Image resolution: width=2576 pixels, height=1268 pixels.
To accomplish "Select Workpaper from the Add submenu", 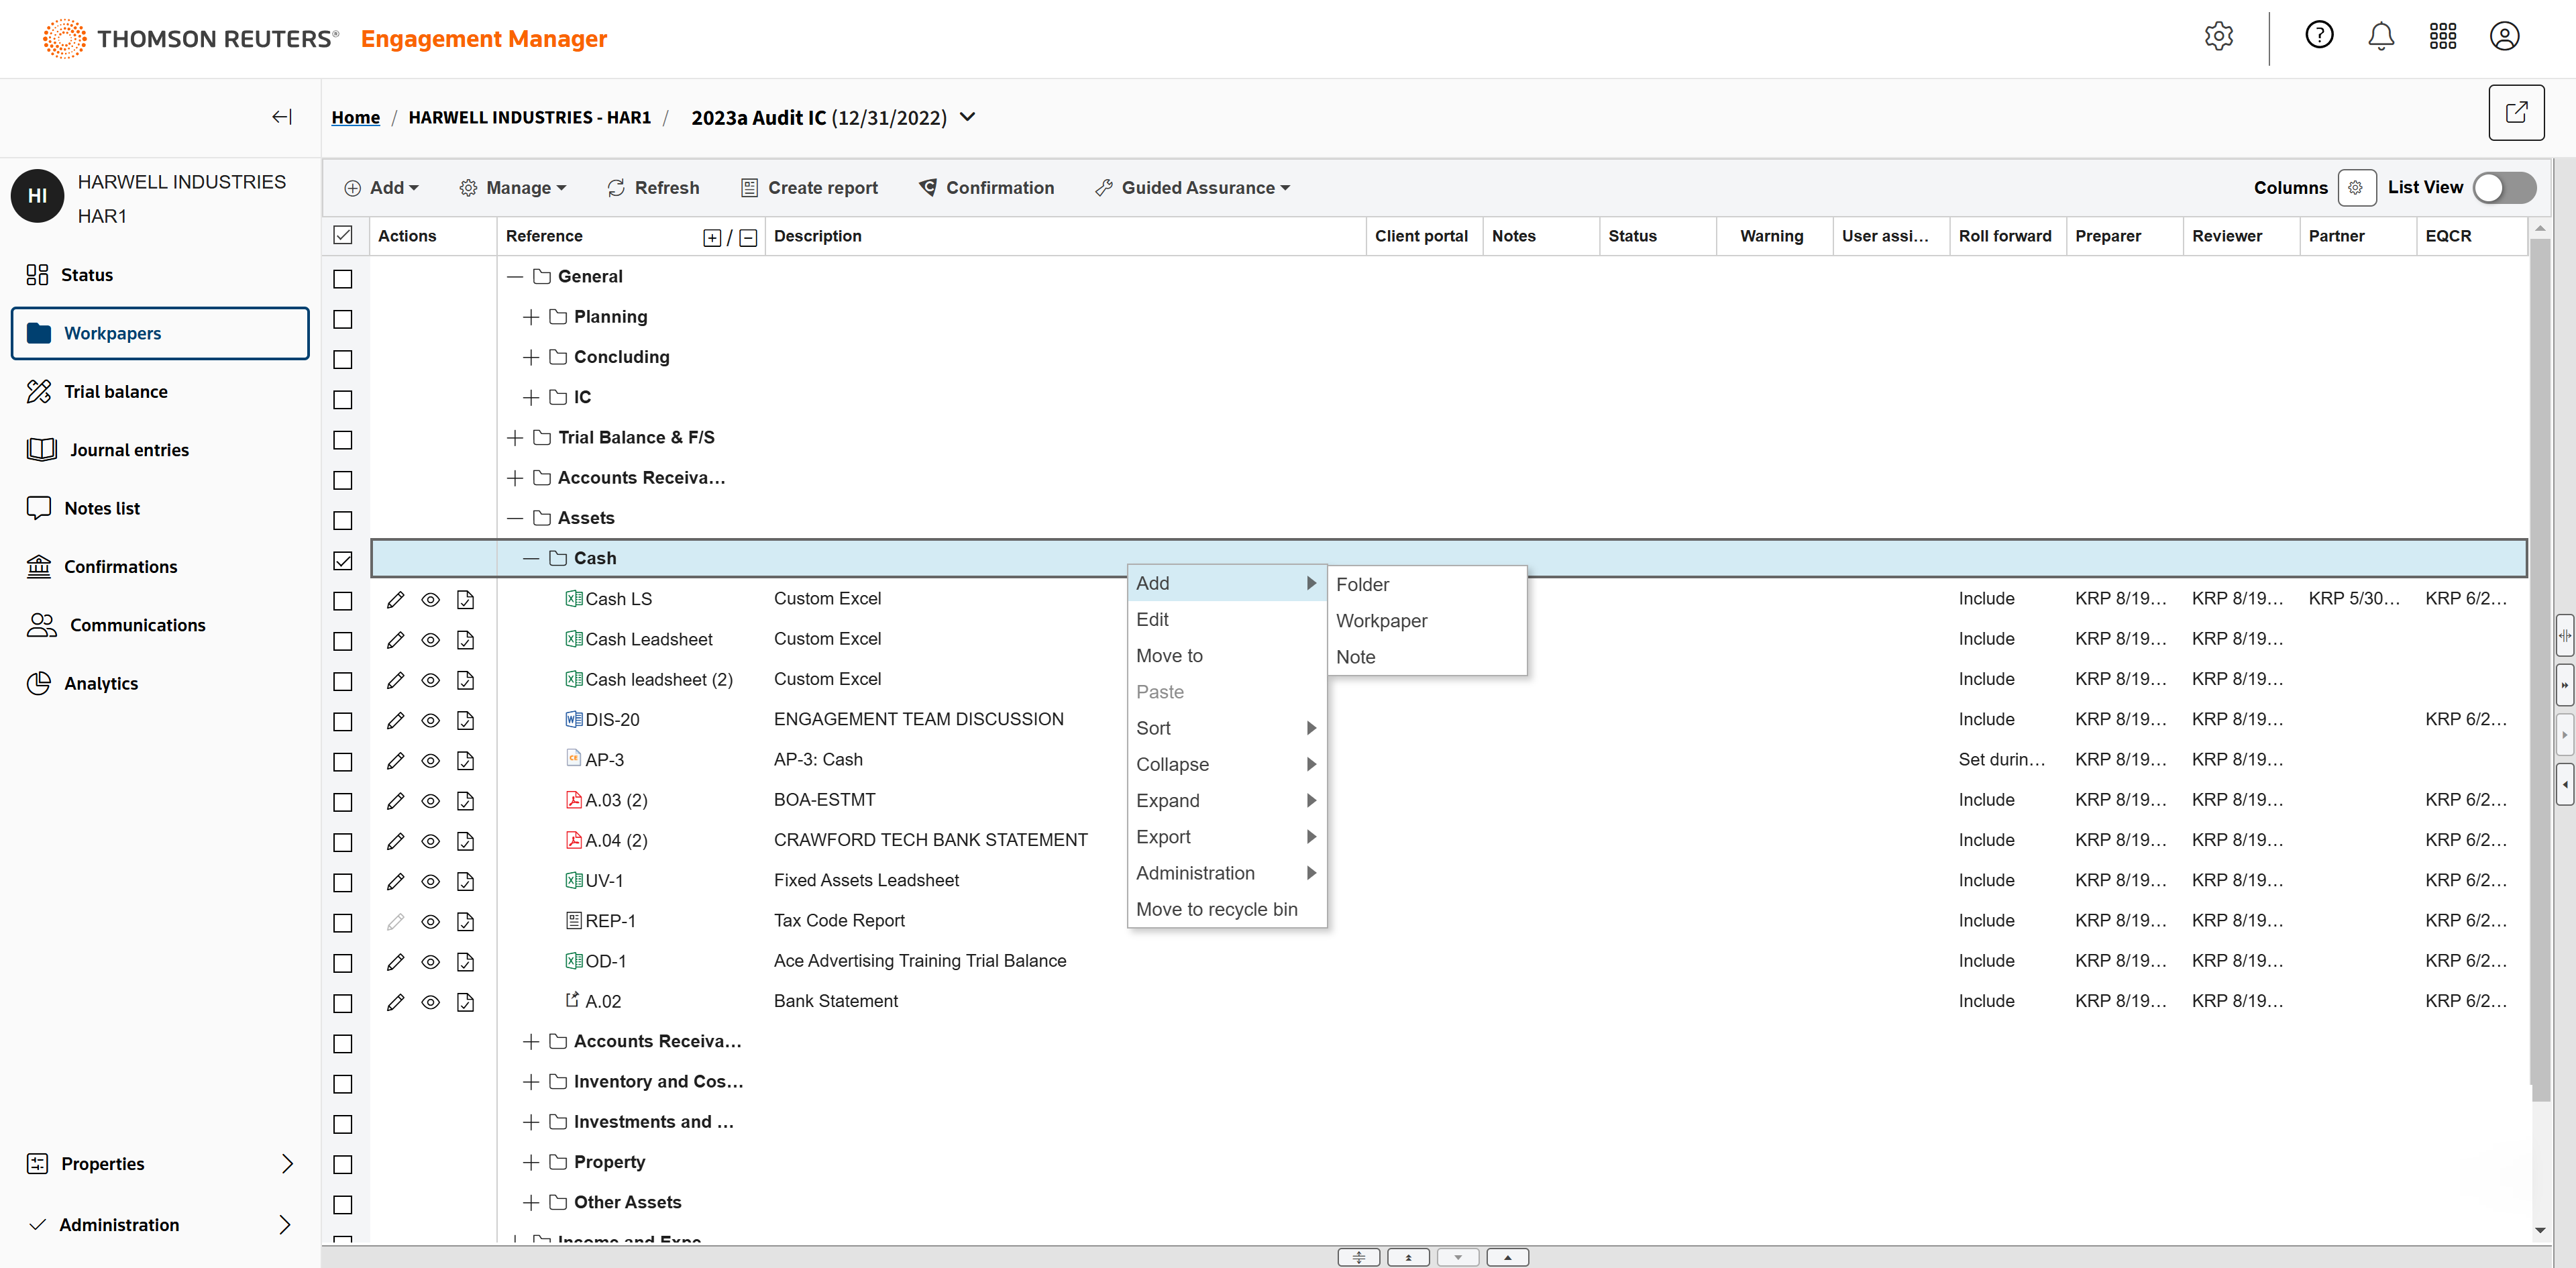I will pyautogui.click(x=1381, y=620).
